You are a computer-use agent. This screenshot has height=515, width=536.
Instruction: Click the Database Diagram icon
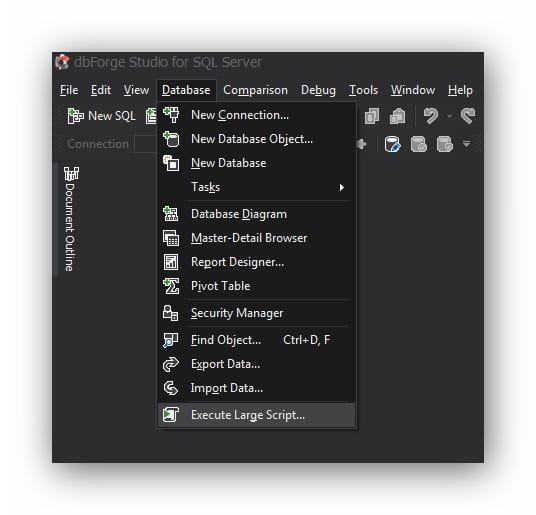pyautogui.click(x=171, y=214)
